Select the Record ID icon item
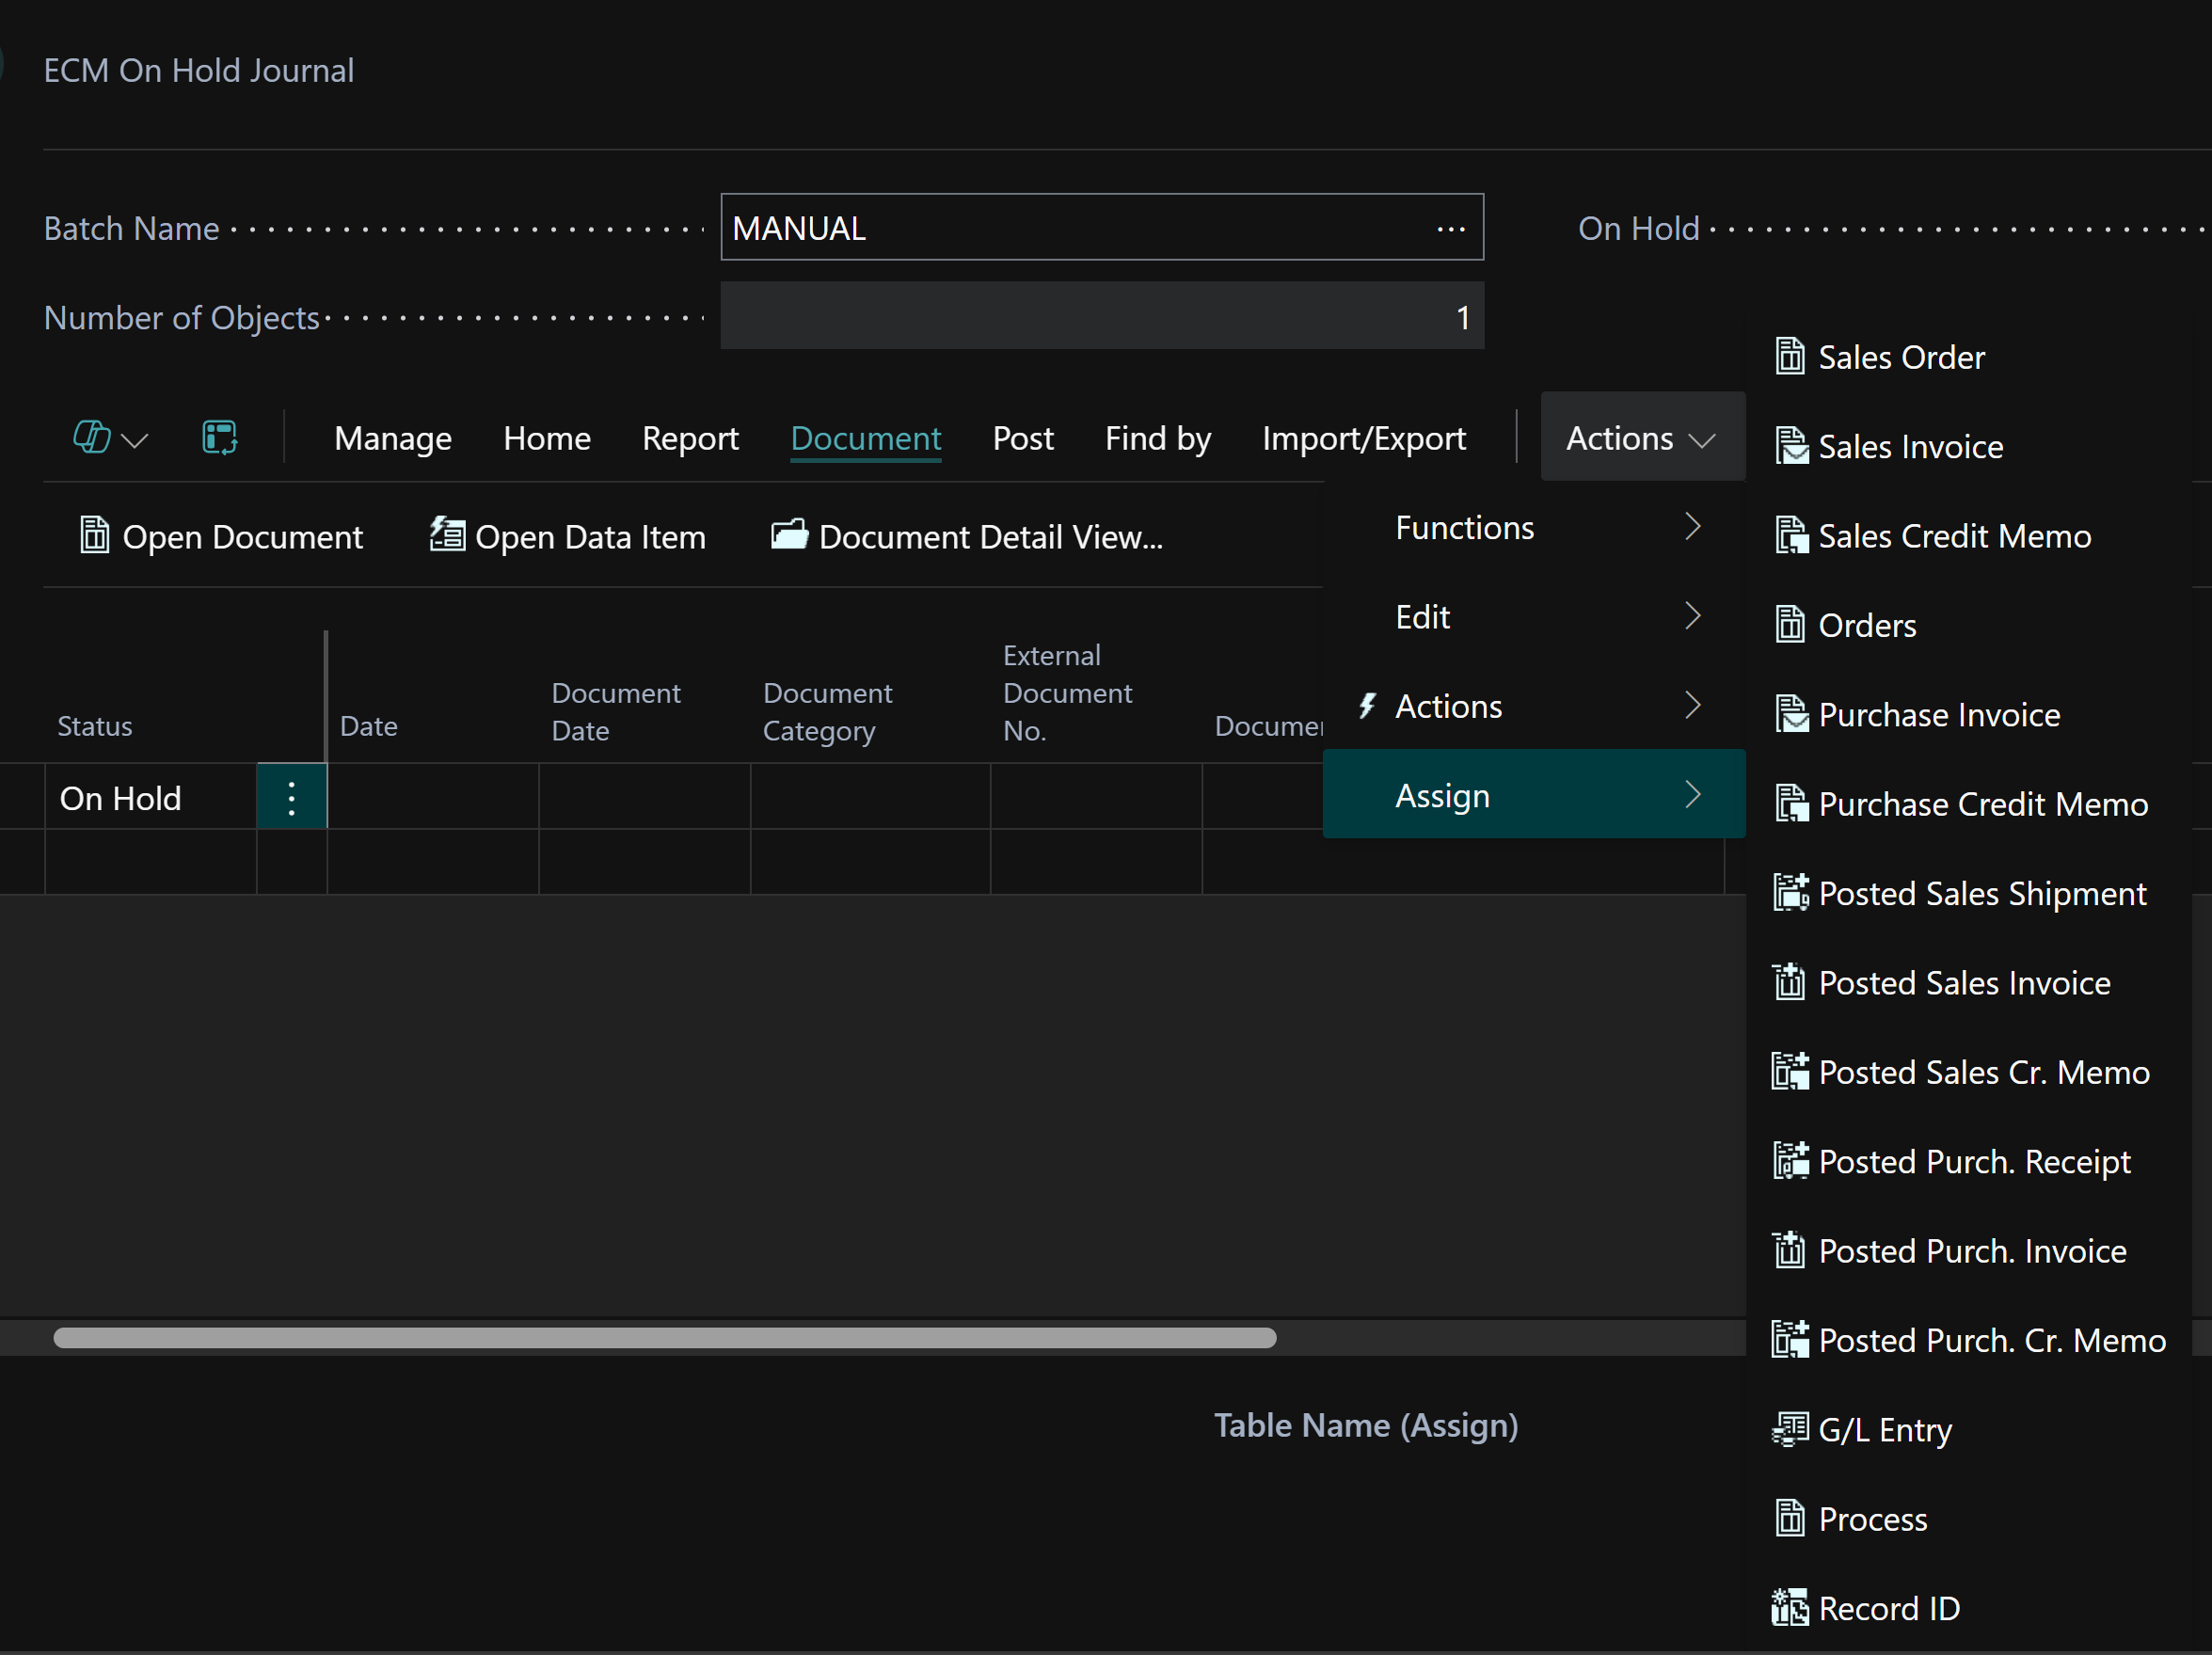Screen dimensions: 2212x1655 click(x=1791, y=1608)
